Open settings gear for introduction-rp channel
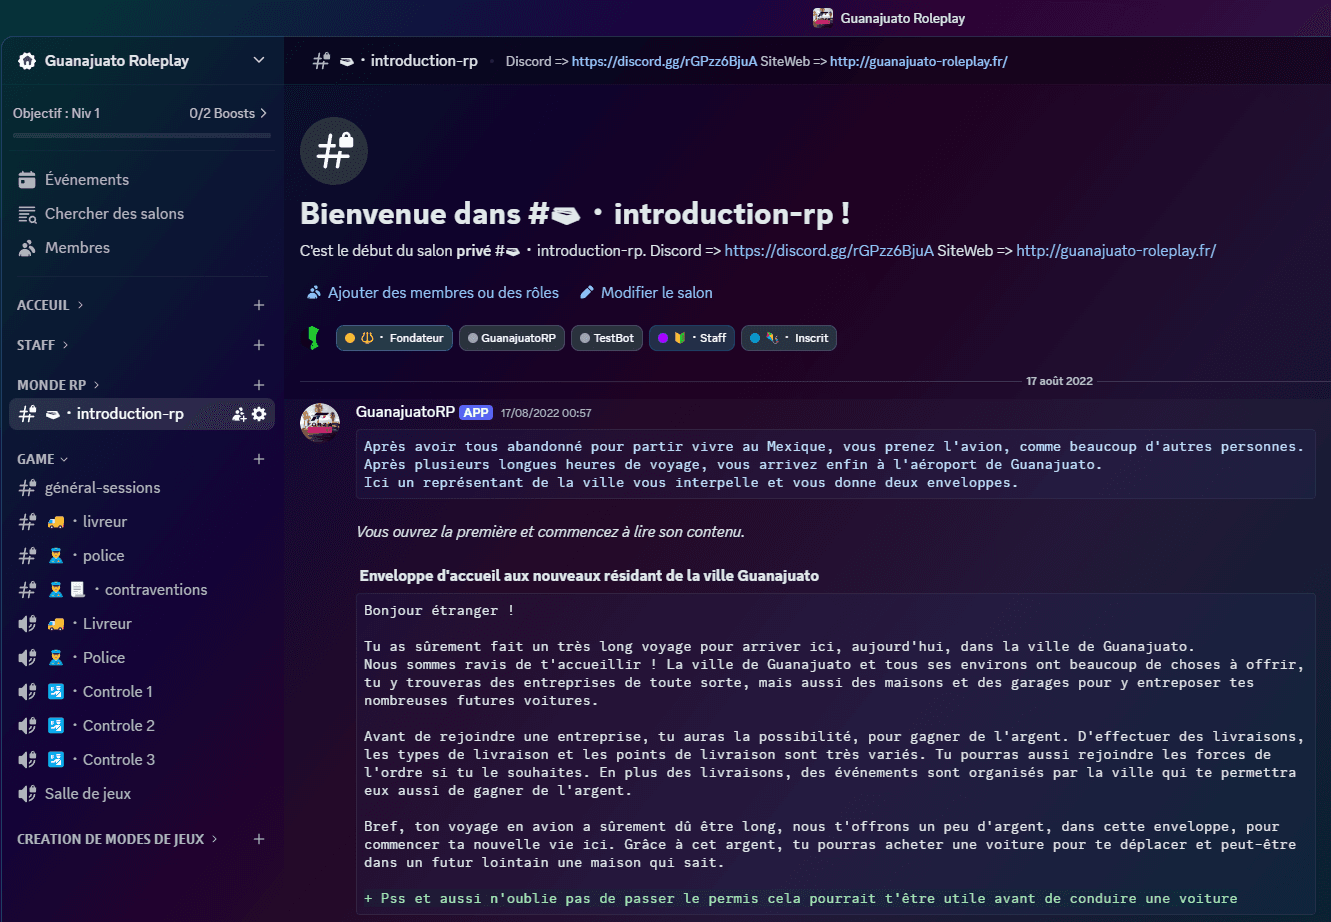Viewport: 1331px width, 922px height. click(x=259, y=414)
